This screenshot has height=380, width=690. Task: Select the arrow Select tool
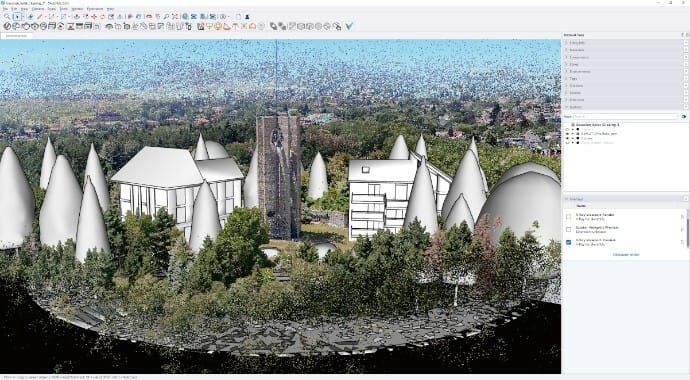point(17,17)
